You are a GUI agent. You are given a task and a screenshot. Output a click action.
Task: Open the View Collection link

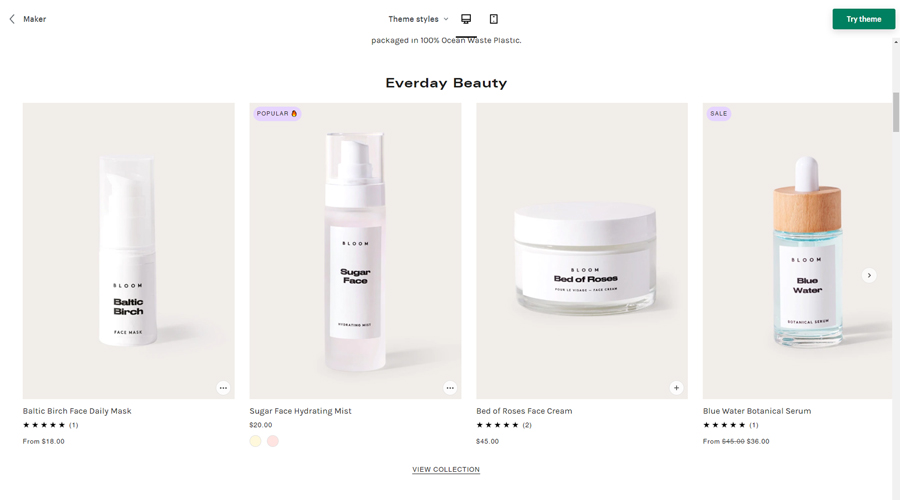446,470
